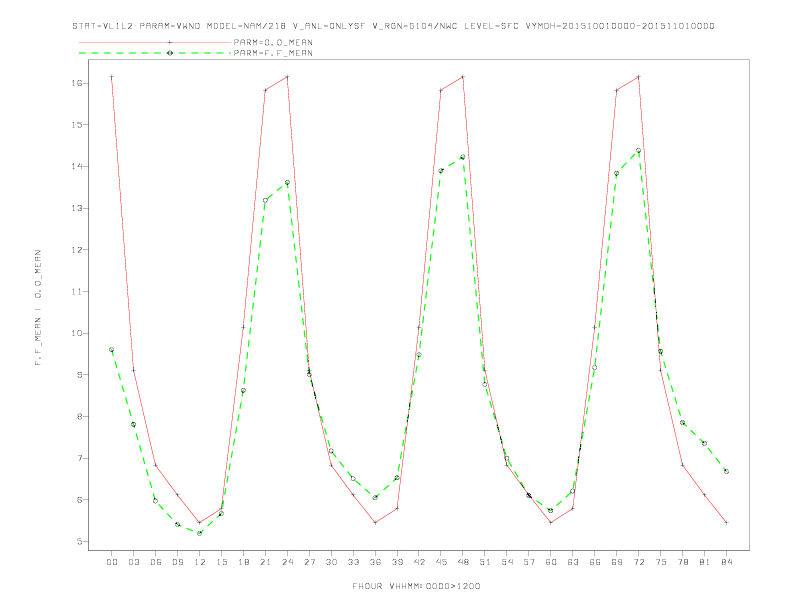Viewport: 792px width, 612px height.
Task: Click x-axis forecast hour label 48
Action: (463, 562)
